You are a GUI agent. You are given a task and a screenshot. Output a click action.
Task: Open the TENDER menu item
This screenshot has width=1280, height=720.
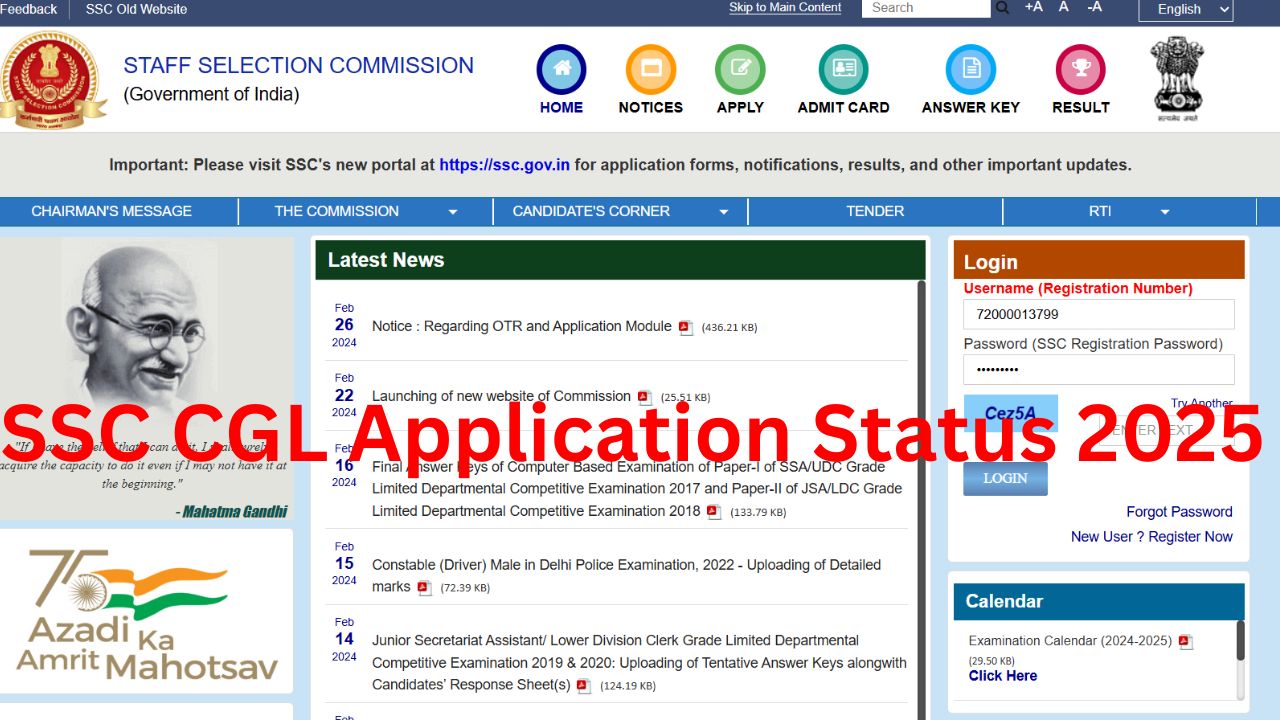[875, 211]
